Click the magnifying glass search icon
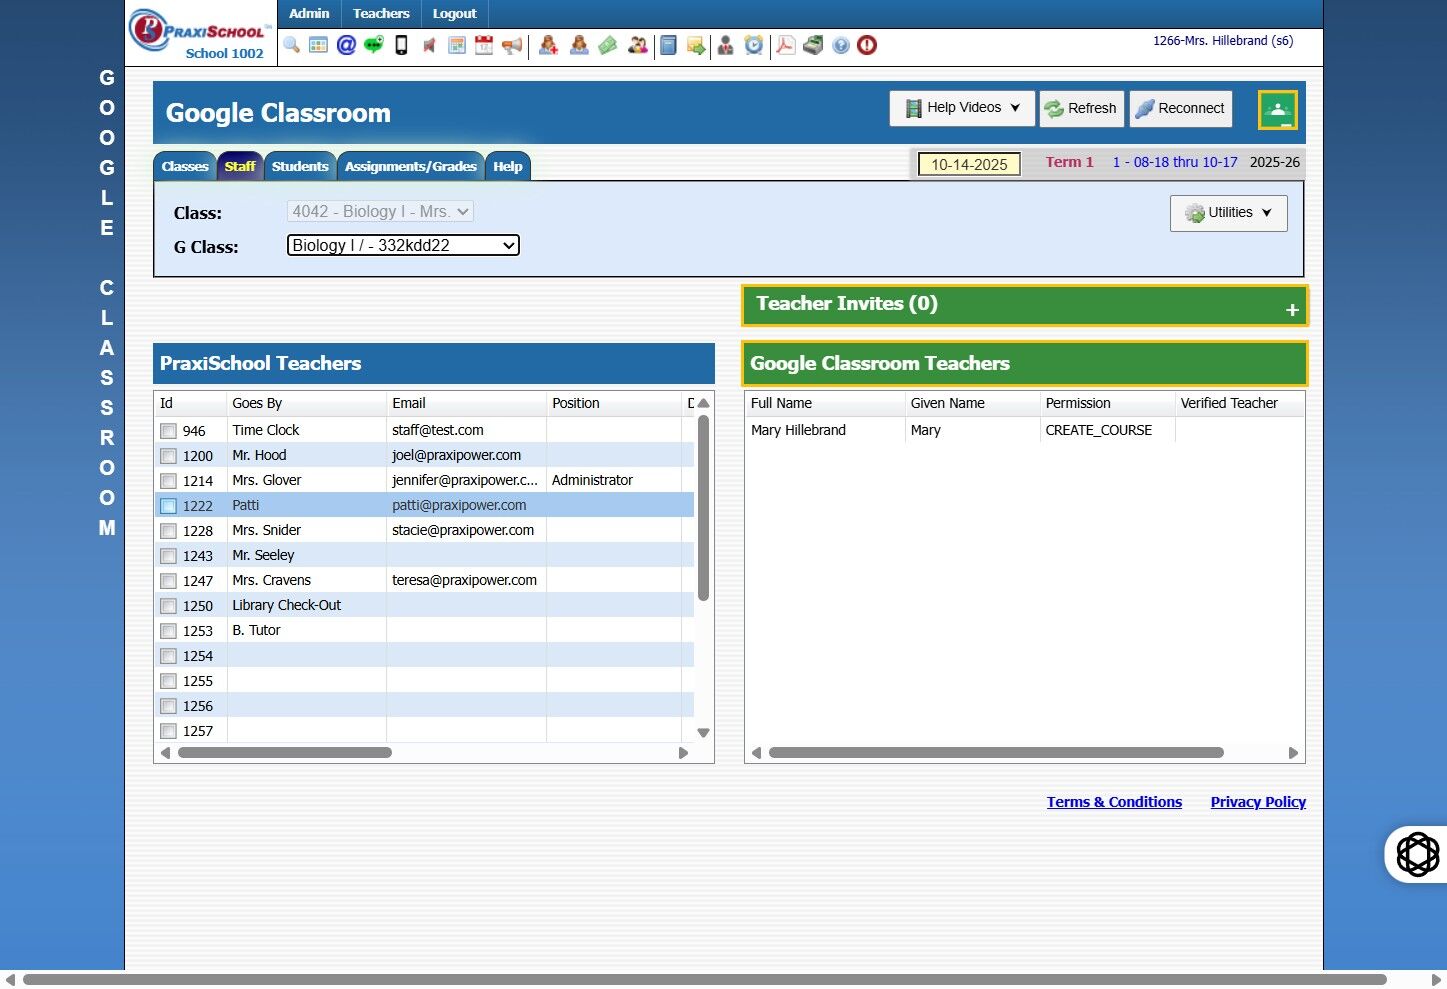Image resolution: width=1447 pixels, height=989 pixels. point(291,45)
